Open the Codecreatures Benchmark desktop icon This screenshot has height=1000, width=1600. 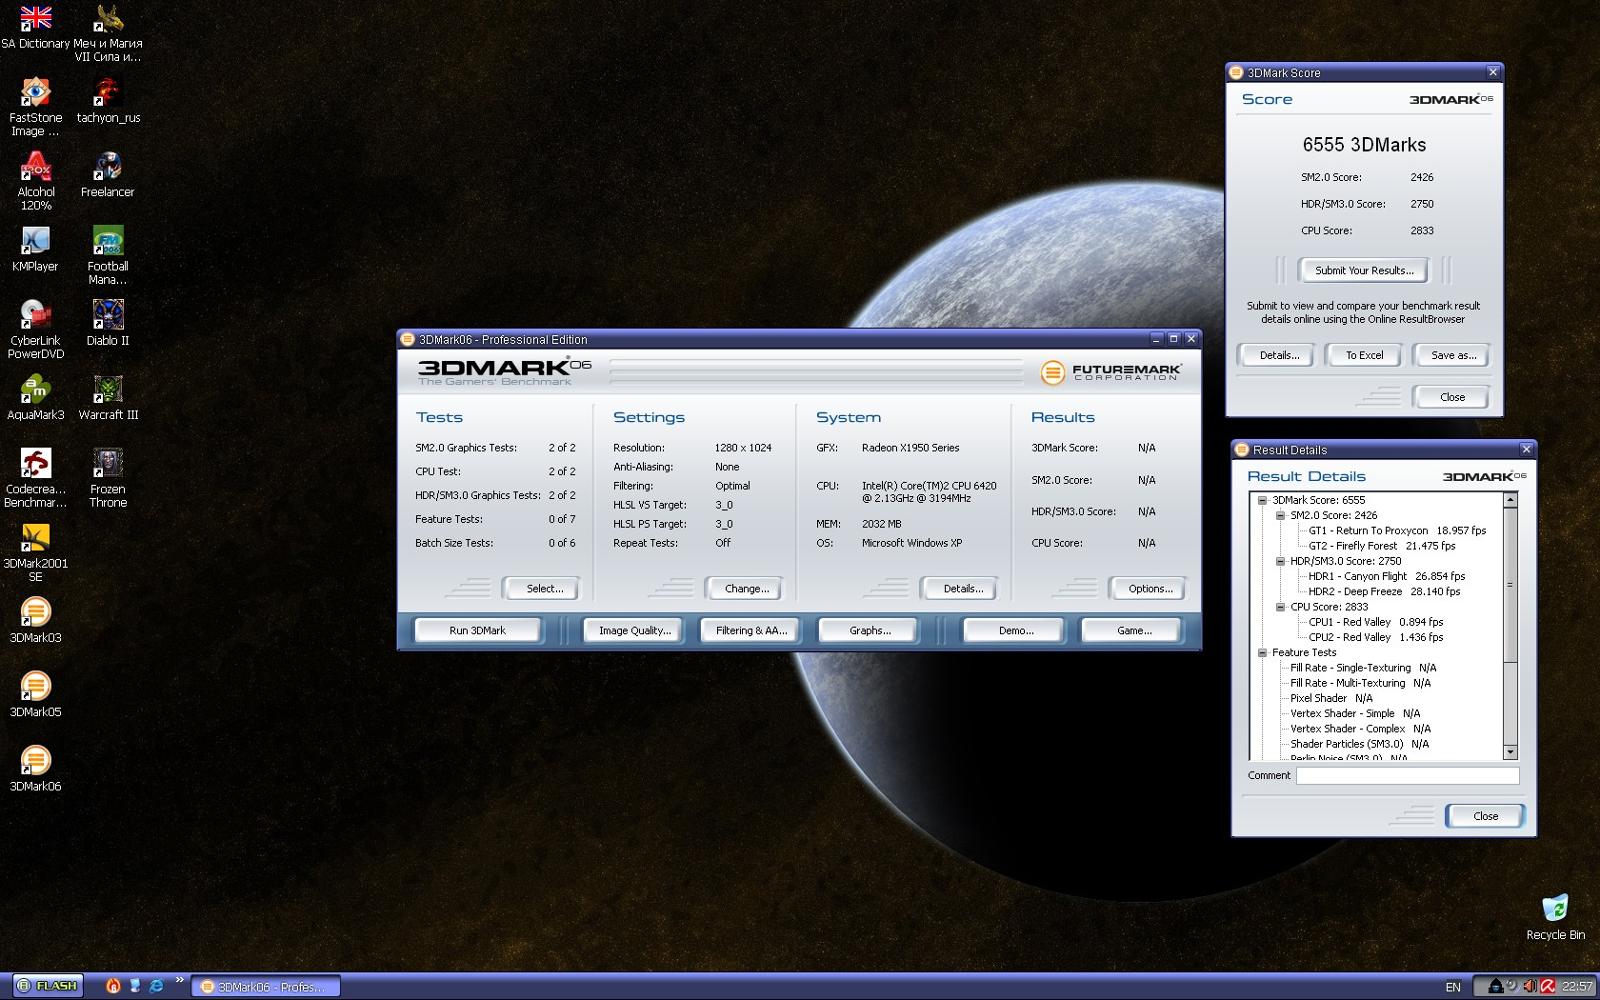[36, 478]
